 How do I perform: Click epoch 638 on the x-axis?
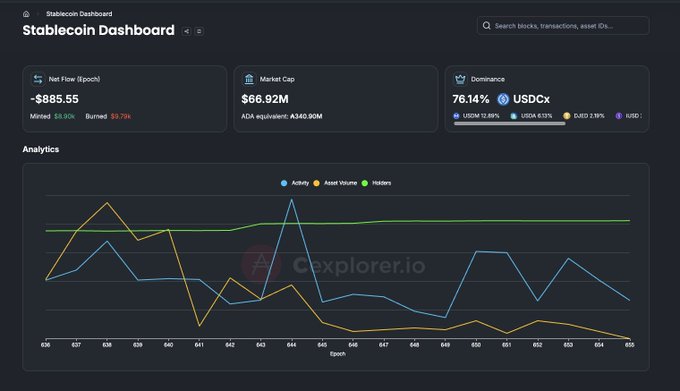click(x=107, y=345)
